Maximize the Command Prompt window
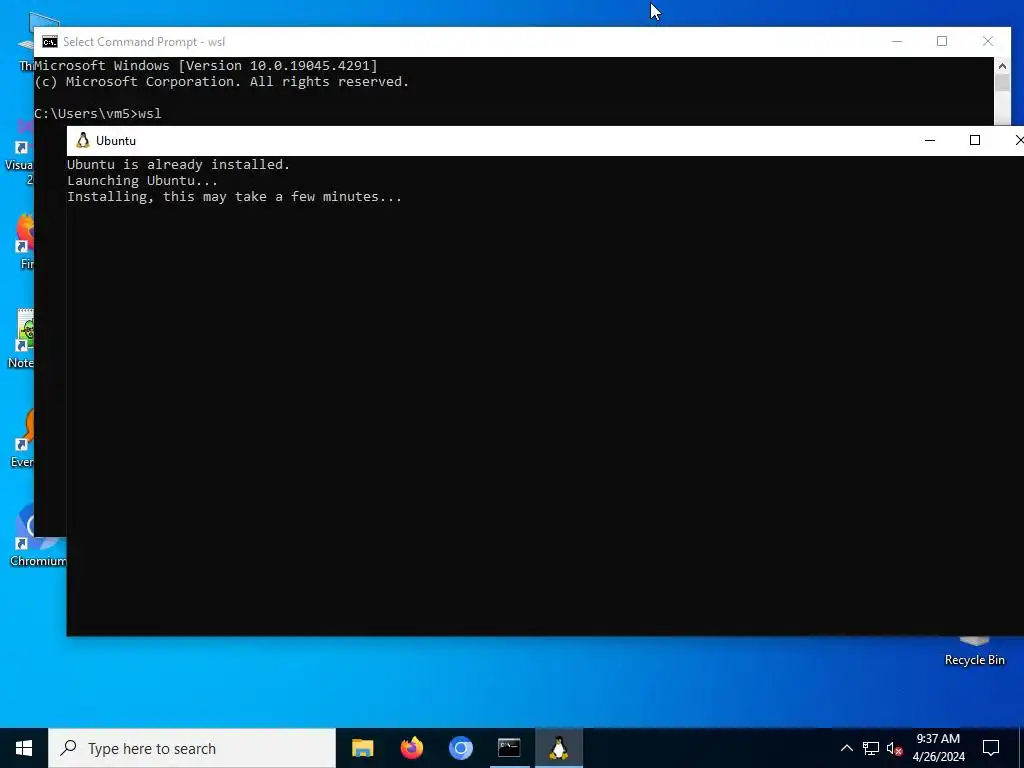The image size is (1024, 768). coord(942,42)
